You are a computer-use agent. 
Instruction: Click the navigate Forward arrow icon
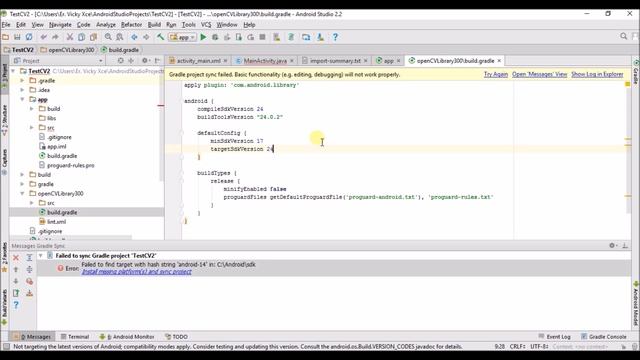click(x=146, y=37)
